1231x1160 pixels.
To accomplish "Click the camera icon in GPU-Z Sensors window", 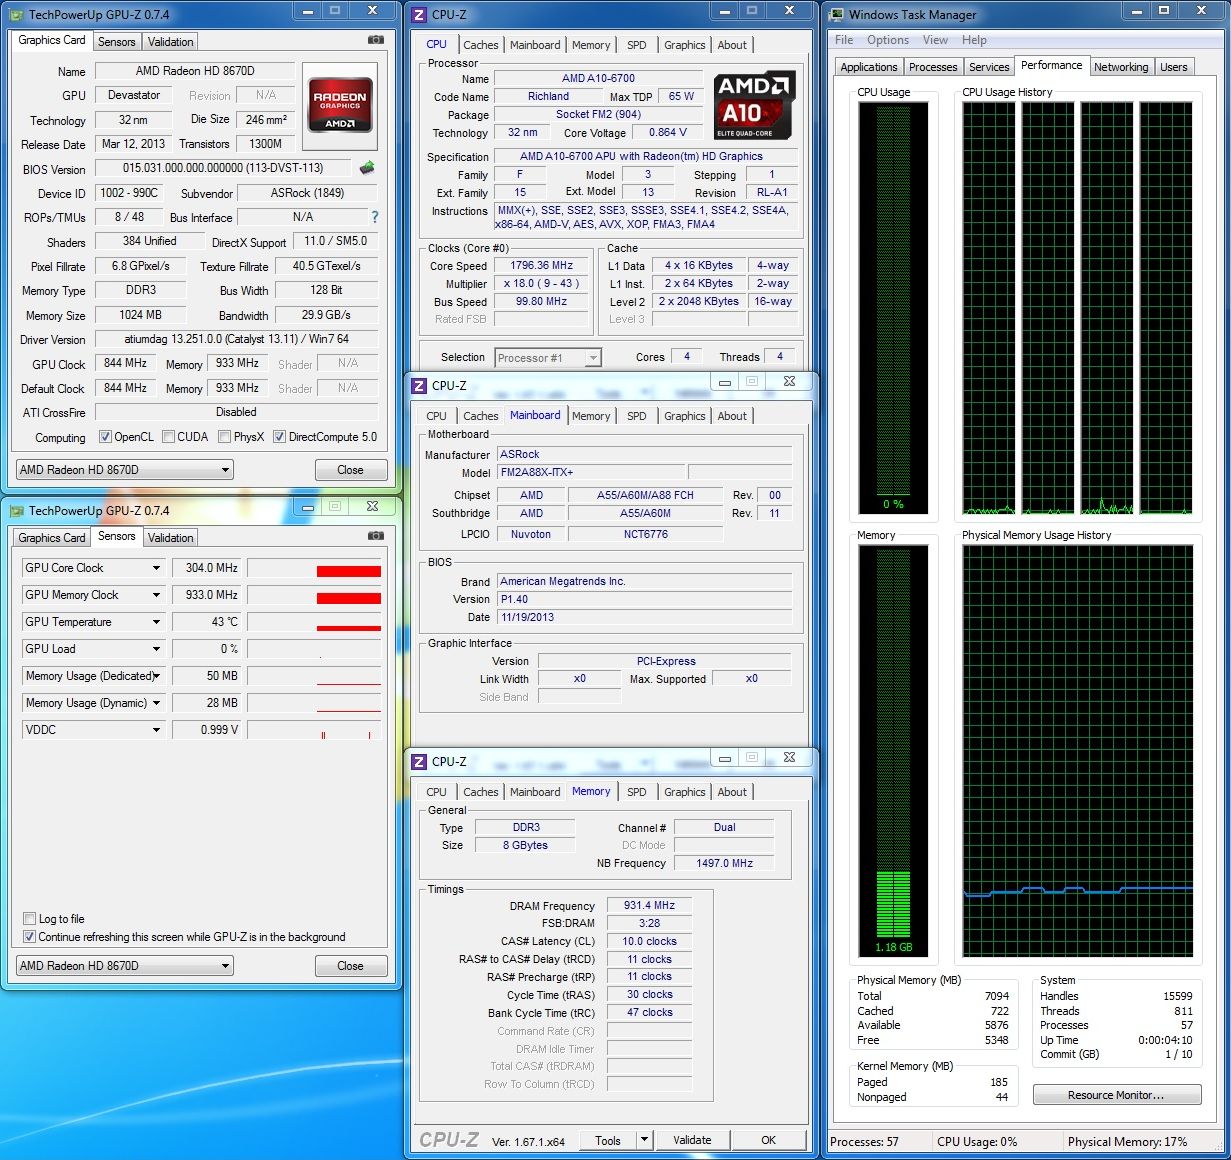I will pyautogui.click(x=375, y=536).
